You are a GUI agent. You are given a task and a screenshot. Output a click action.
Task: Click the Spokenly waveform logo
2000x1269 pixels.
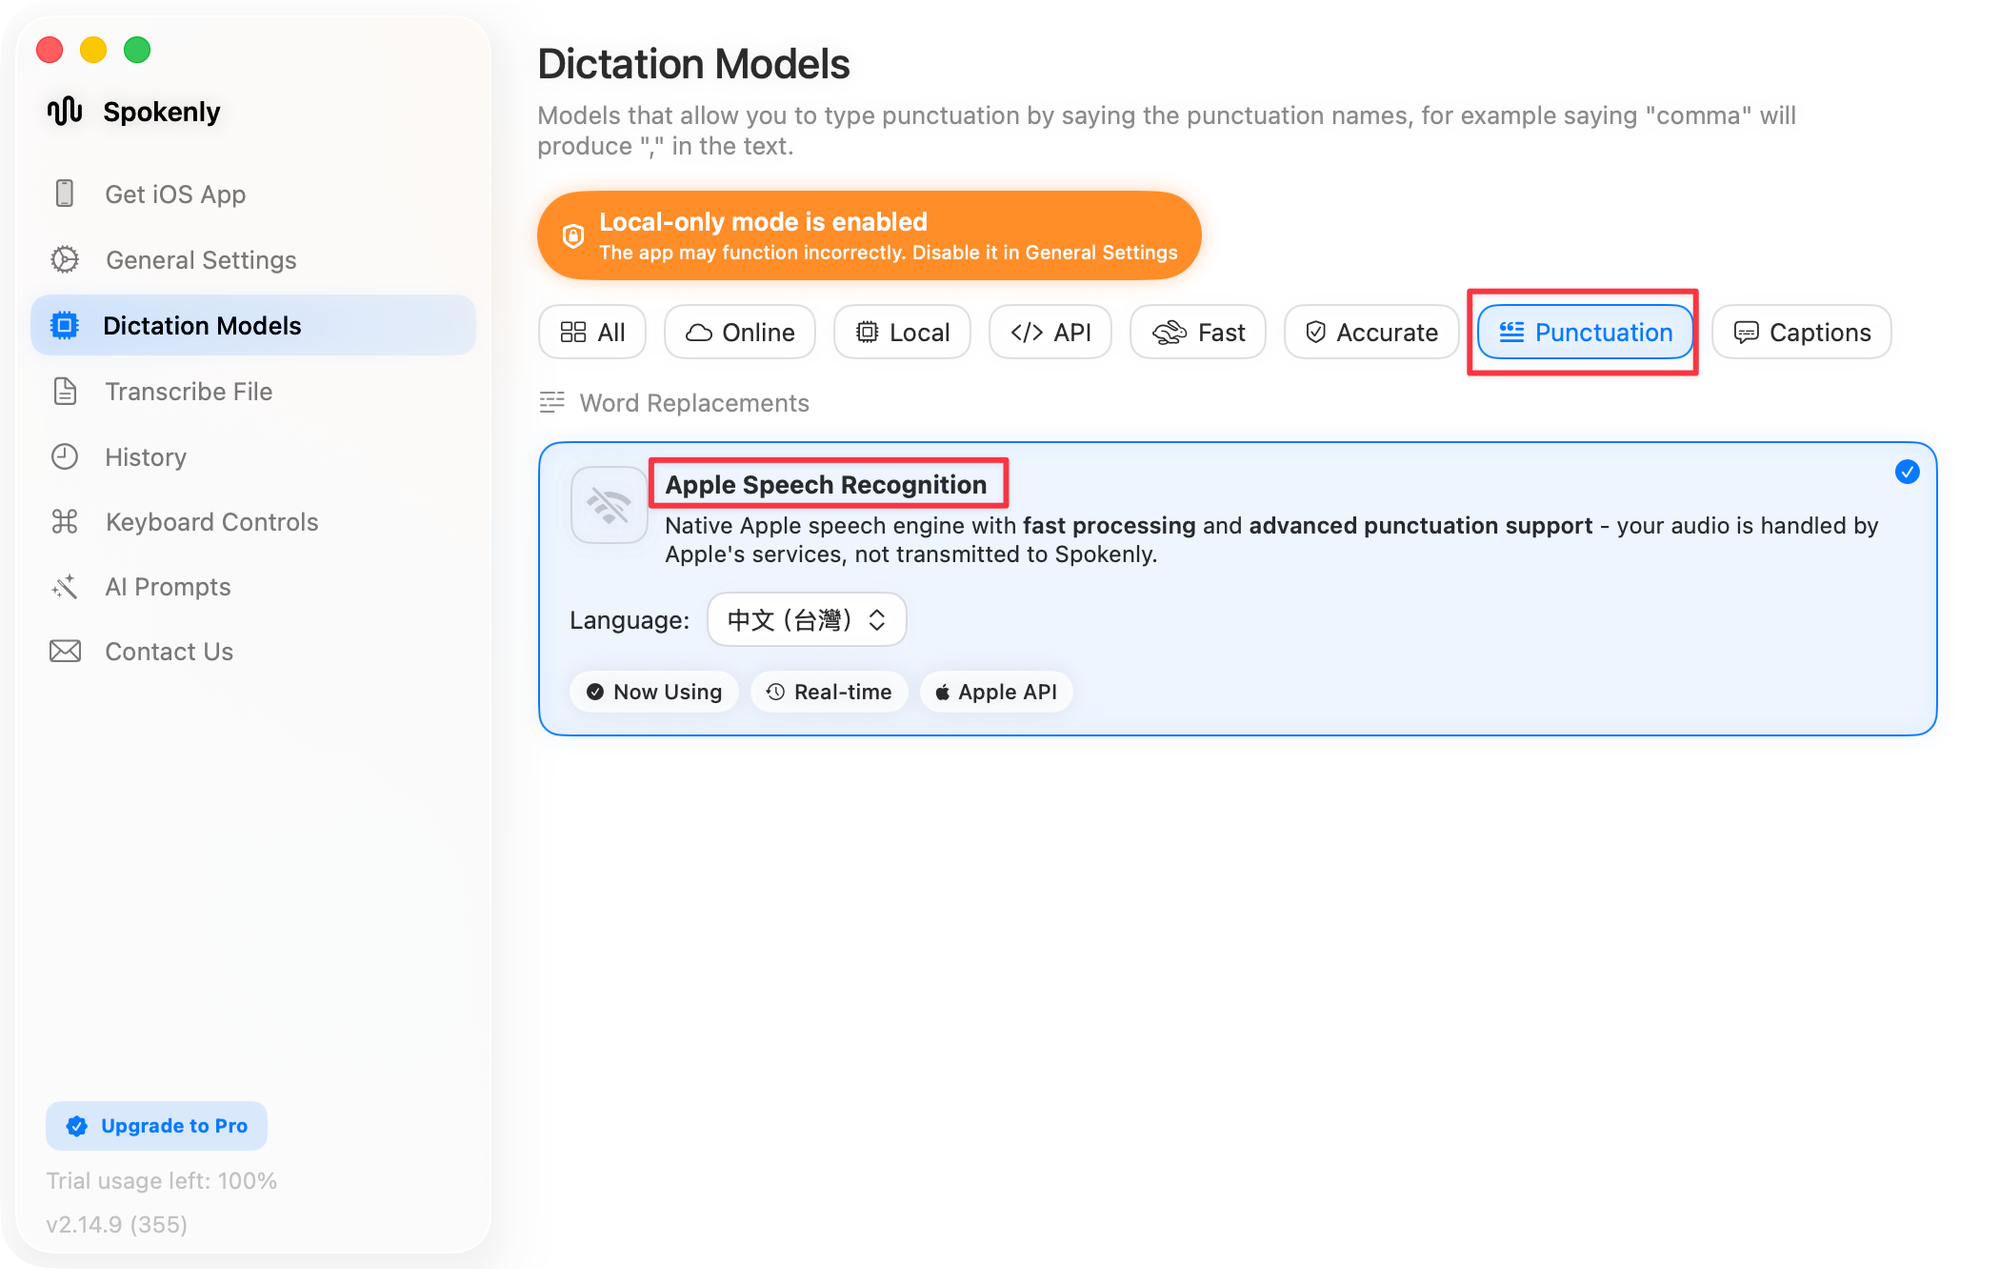coord(64,111)
